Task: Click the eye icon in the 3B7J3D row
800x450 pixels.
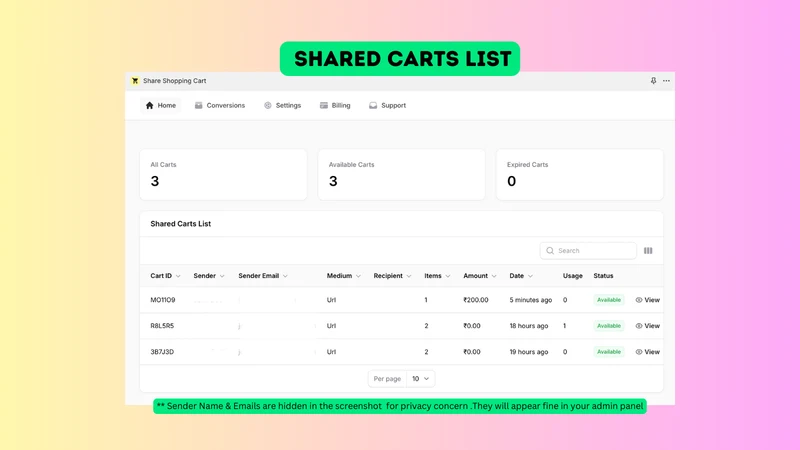Action: point(639,352)
